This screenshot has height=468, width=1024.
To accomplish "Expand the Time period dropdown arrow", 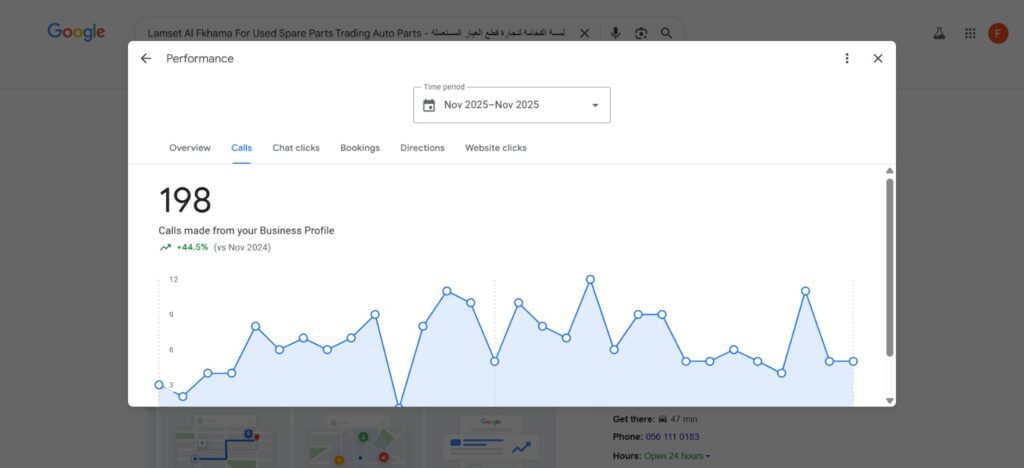I will pyautogui.click(x=595, y=105).
